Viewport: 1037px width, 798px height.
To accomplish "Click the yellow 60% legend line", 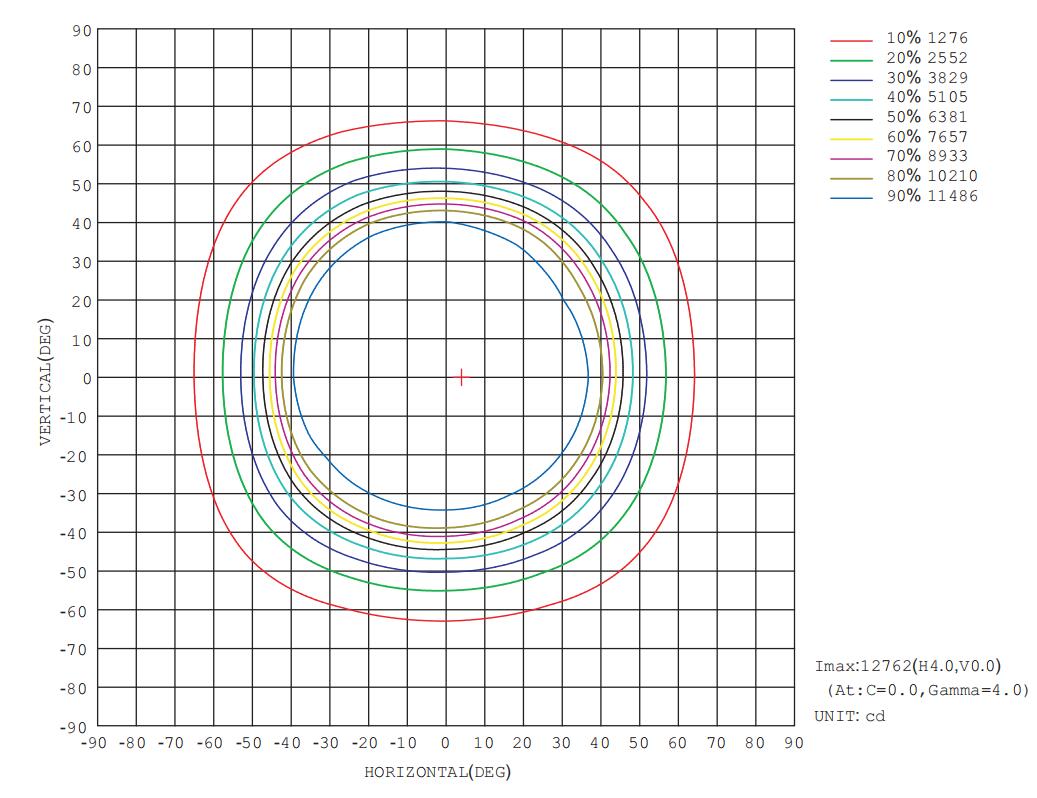I will tap(852, 140).
